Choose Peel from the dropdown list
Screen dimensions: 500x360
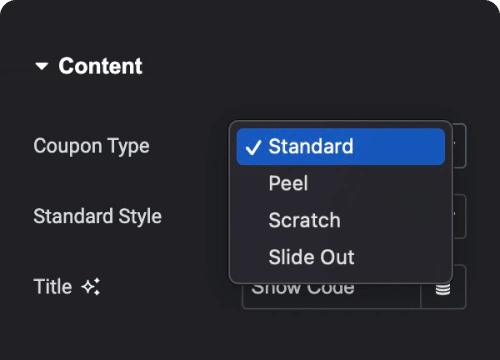288,183
